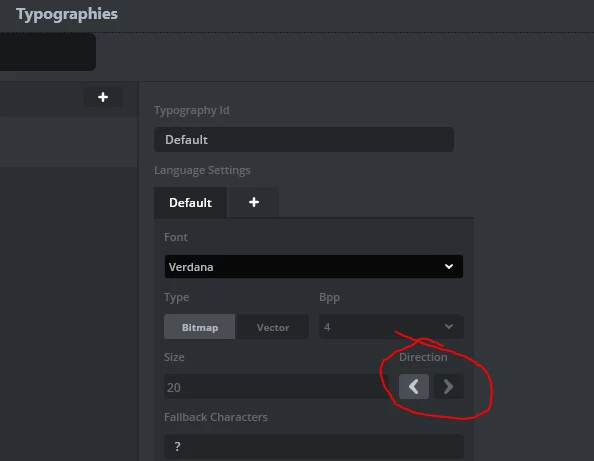Switch to the Default language tab

pos(190,203)
